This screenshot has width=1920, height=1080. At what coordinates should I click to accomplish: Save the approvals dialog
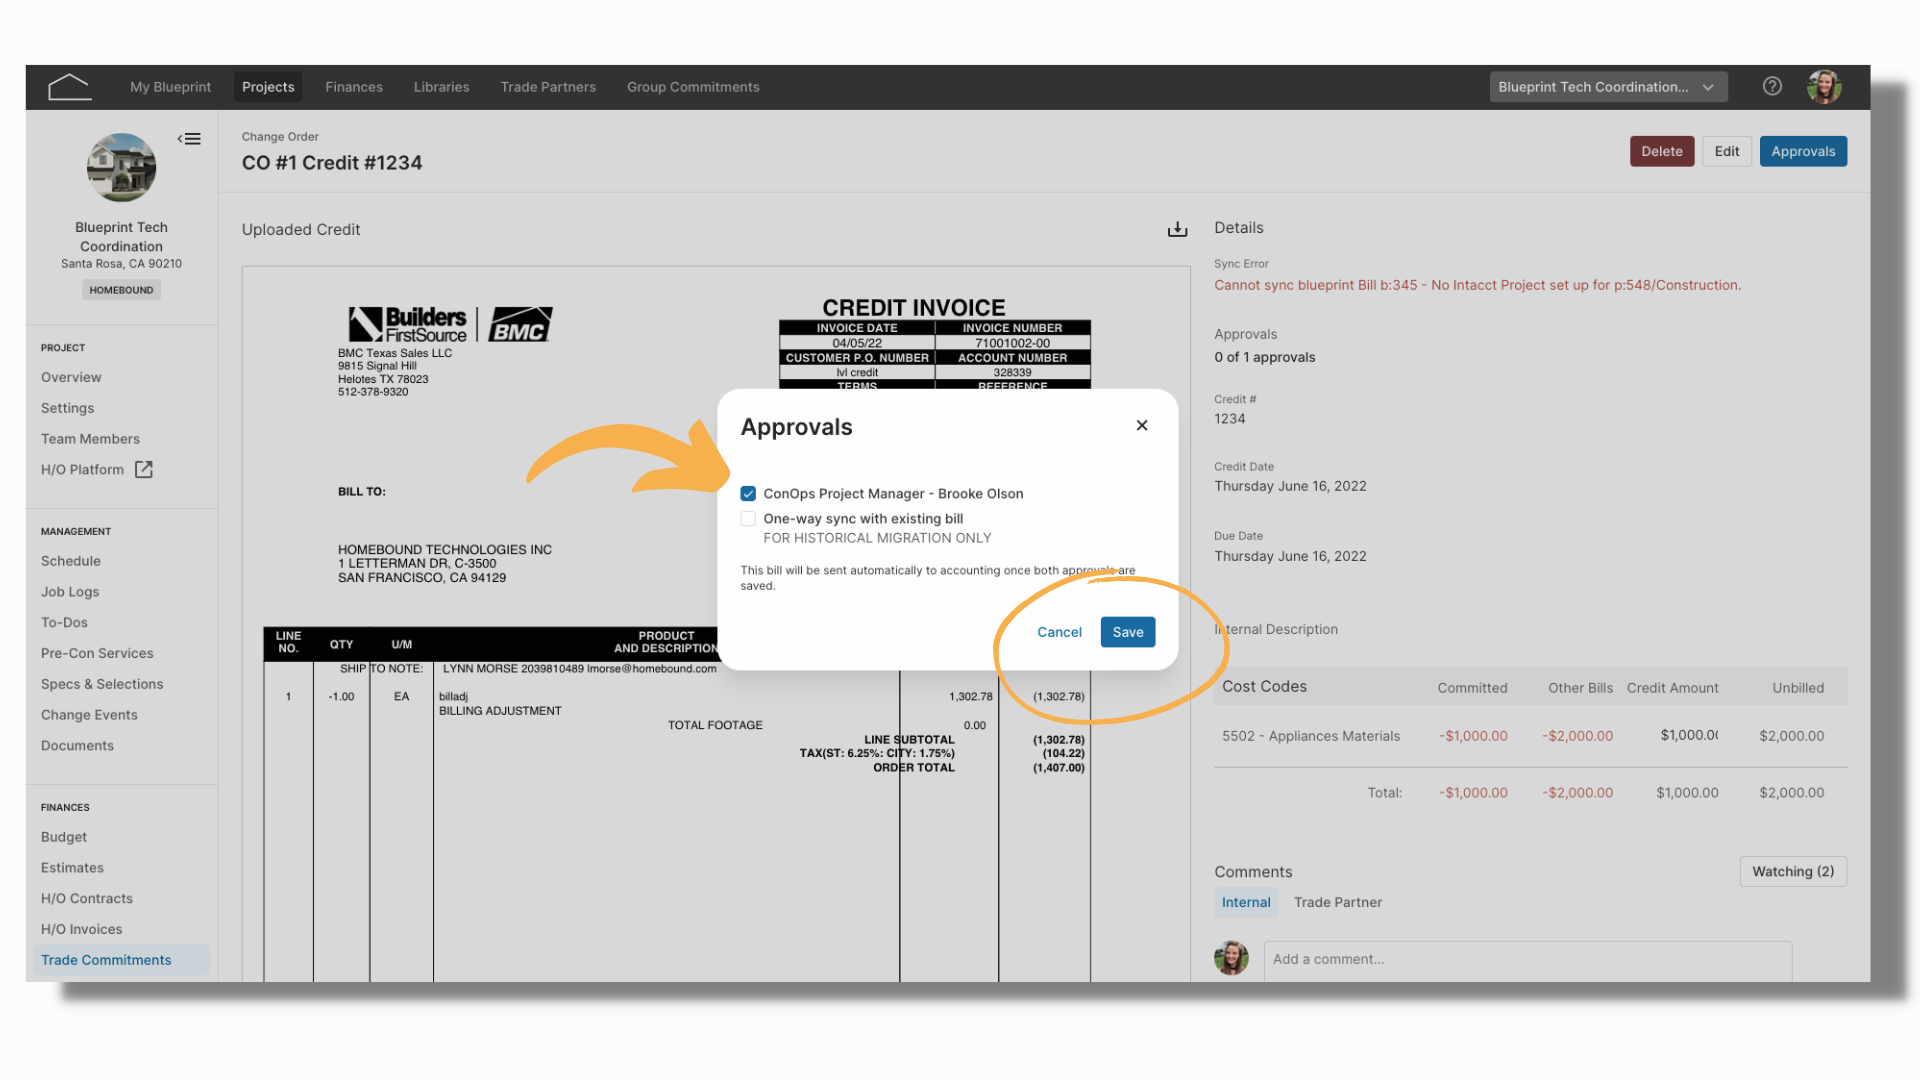click(1128, 632)
